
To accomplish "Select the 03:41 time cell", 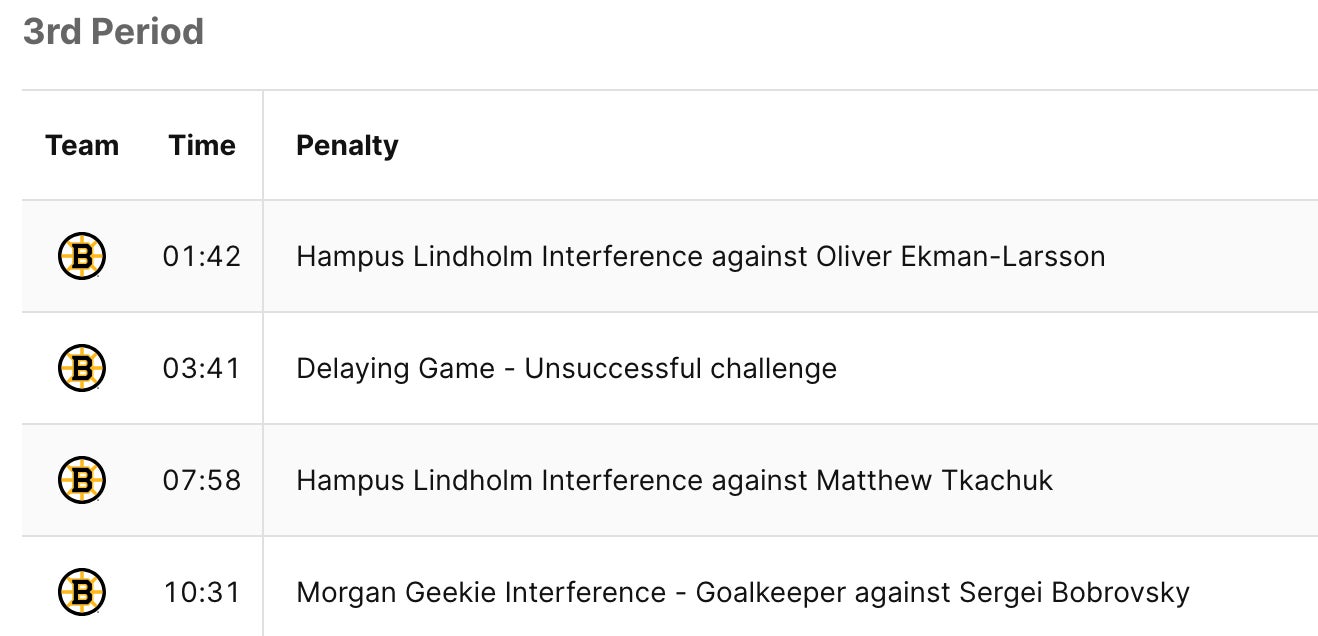I will click(x=202, y=368).
